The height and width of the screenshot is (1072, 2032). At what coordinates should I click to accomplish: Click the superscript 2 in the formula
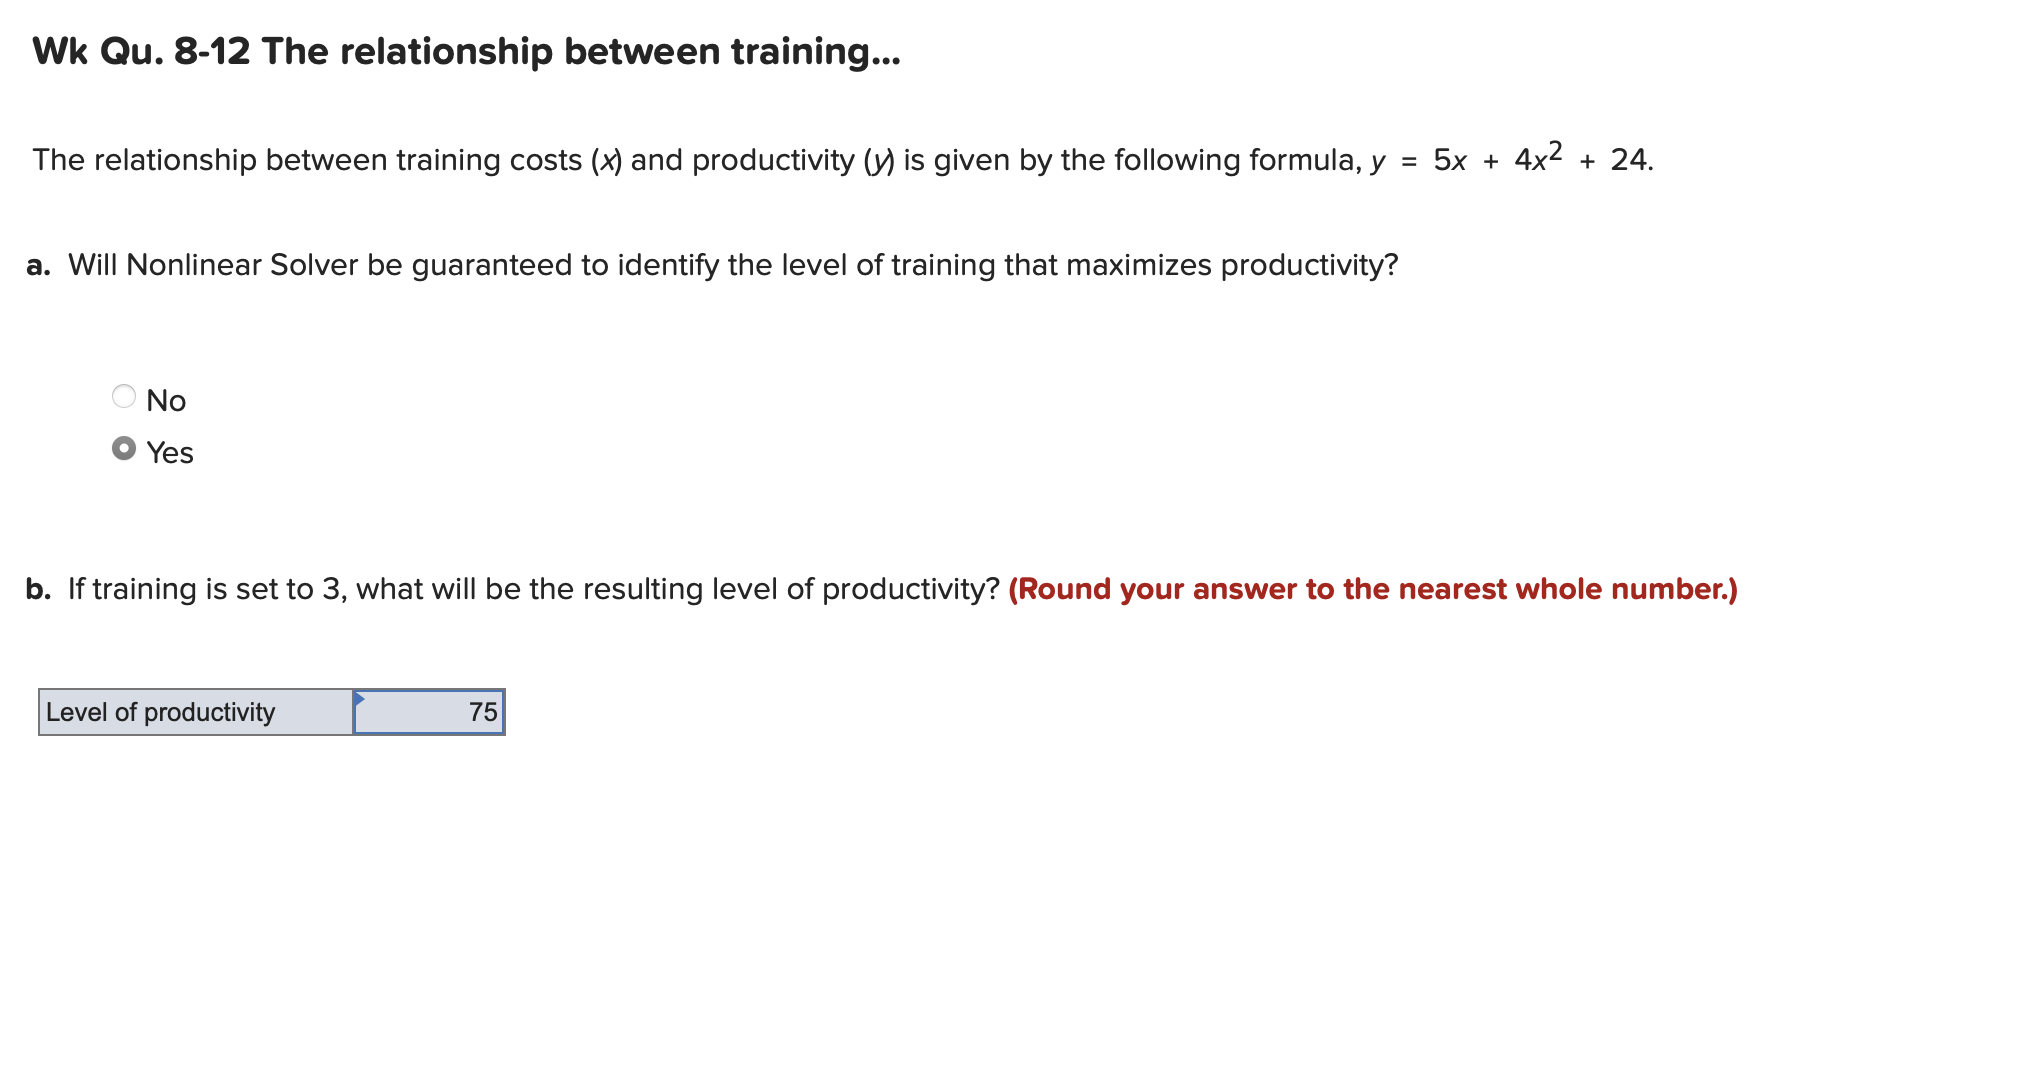coord(1555,150)
